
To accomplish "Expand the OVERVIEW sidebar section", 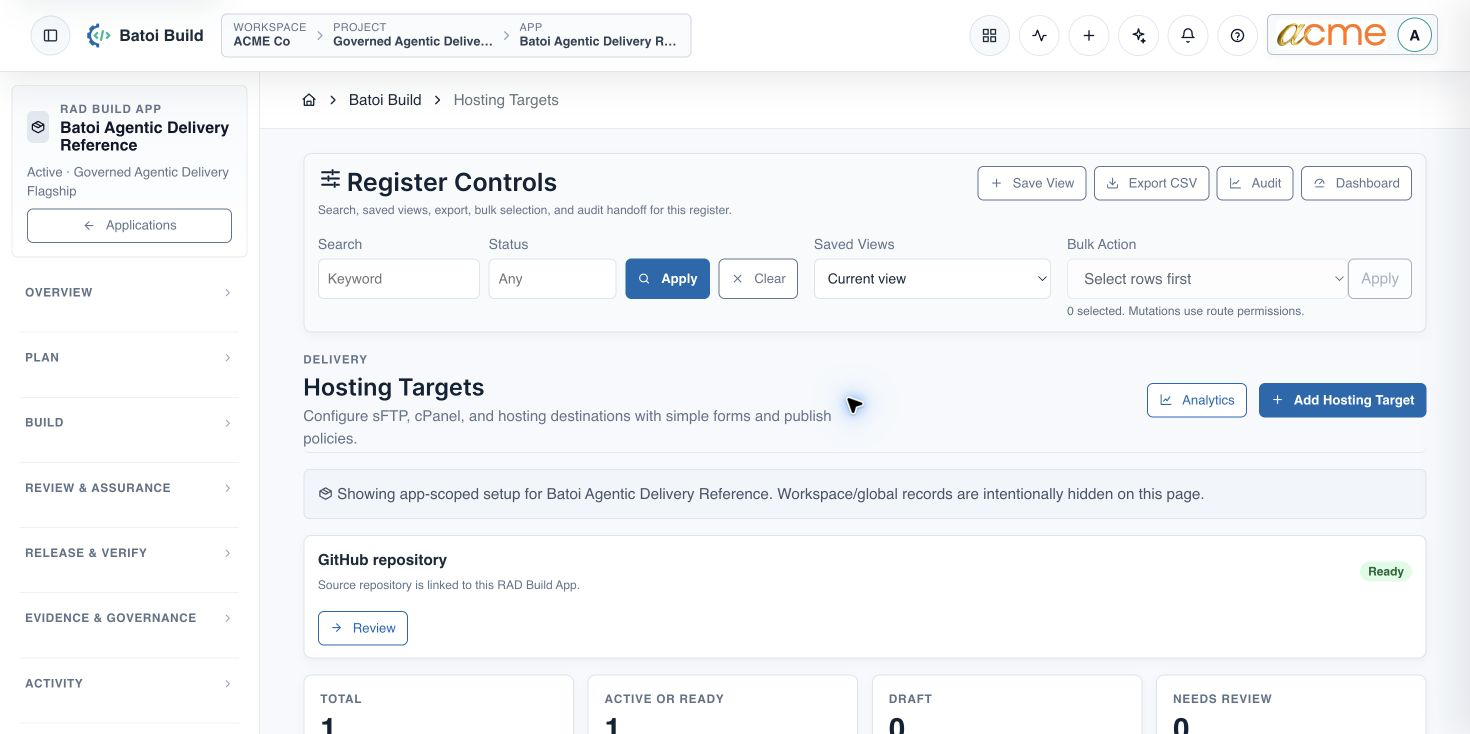I will (129, 293).
